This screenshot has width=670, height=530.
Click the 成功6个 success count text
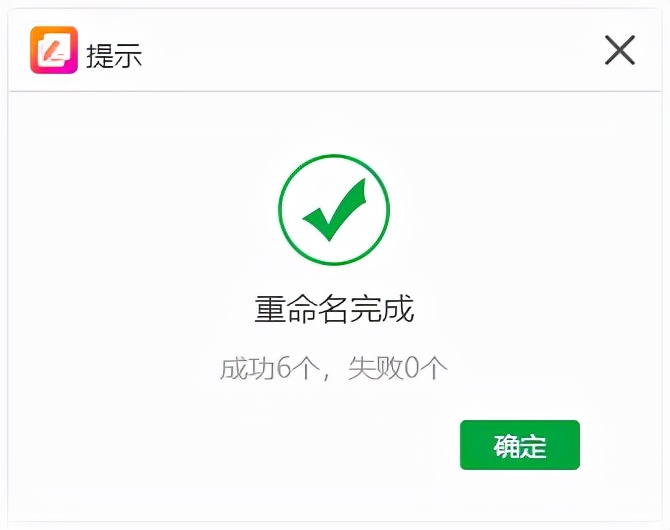(270, 368)
